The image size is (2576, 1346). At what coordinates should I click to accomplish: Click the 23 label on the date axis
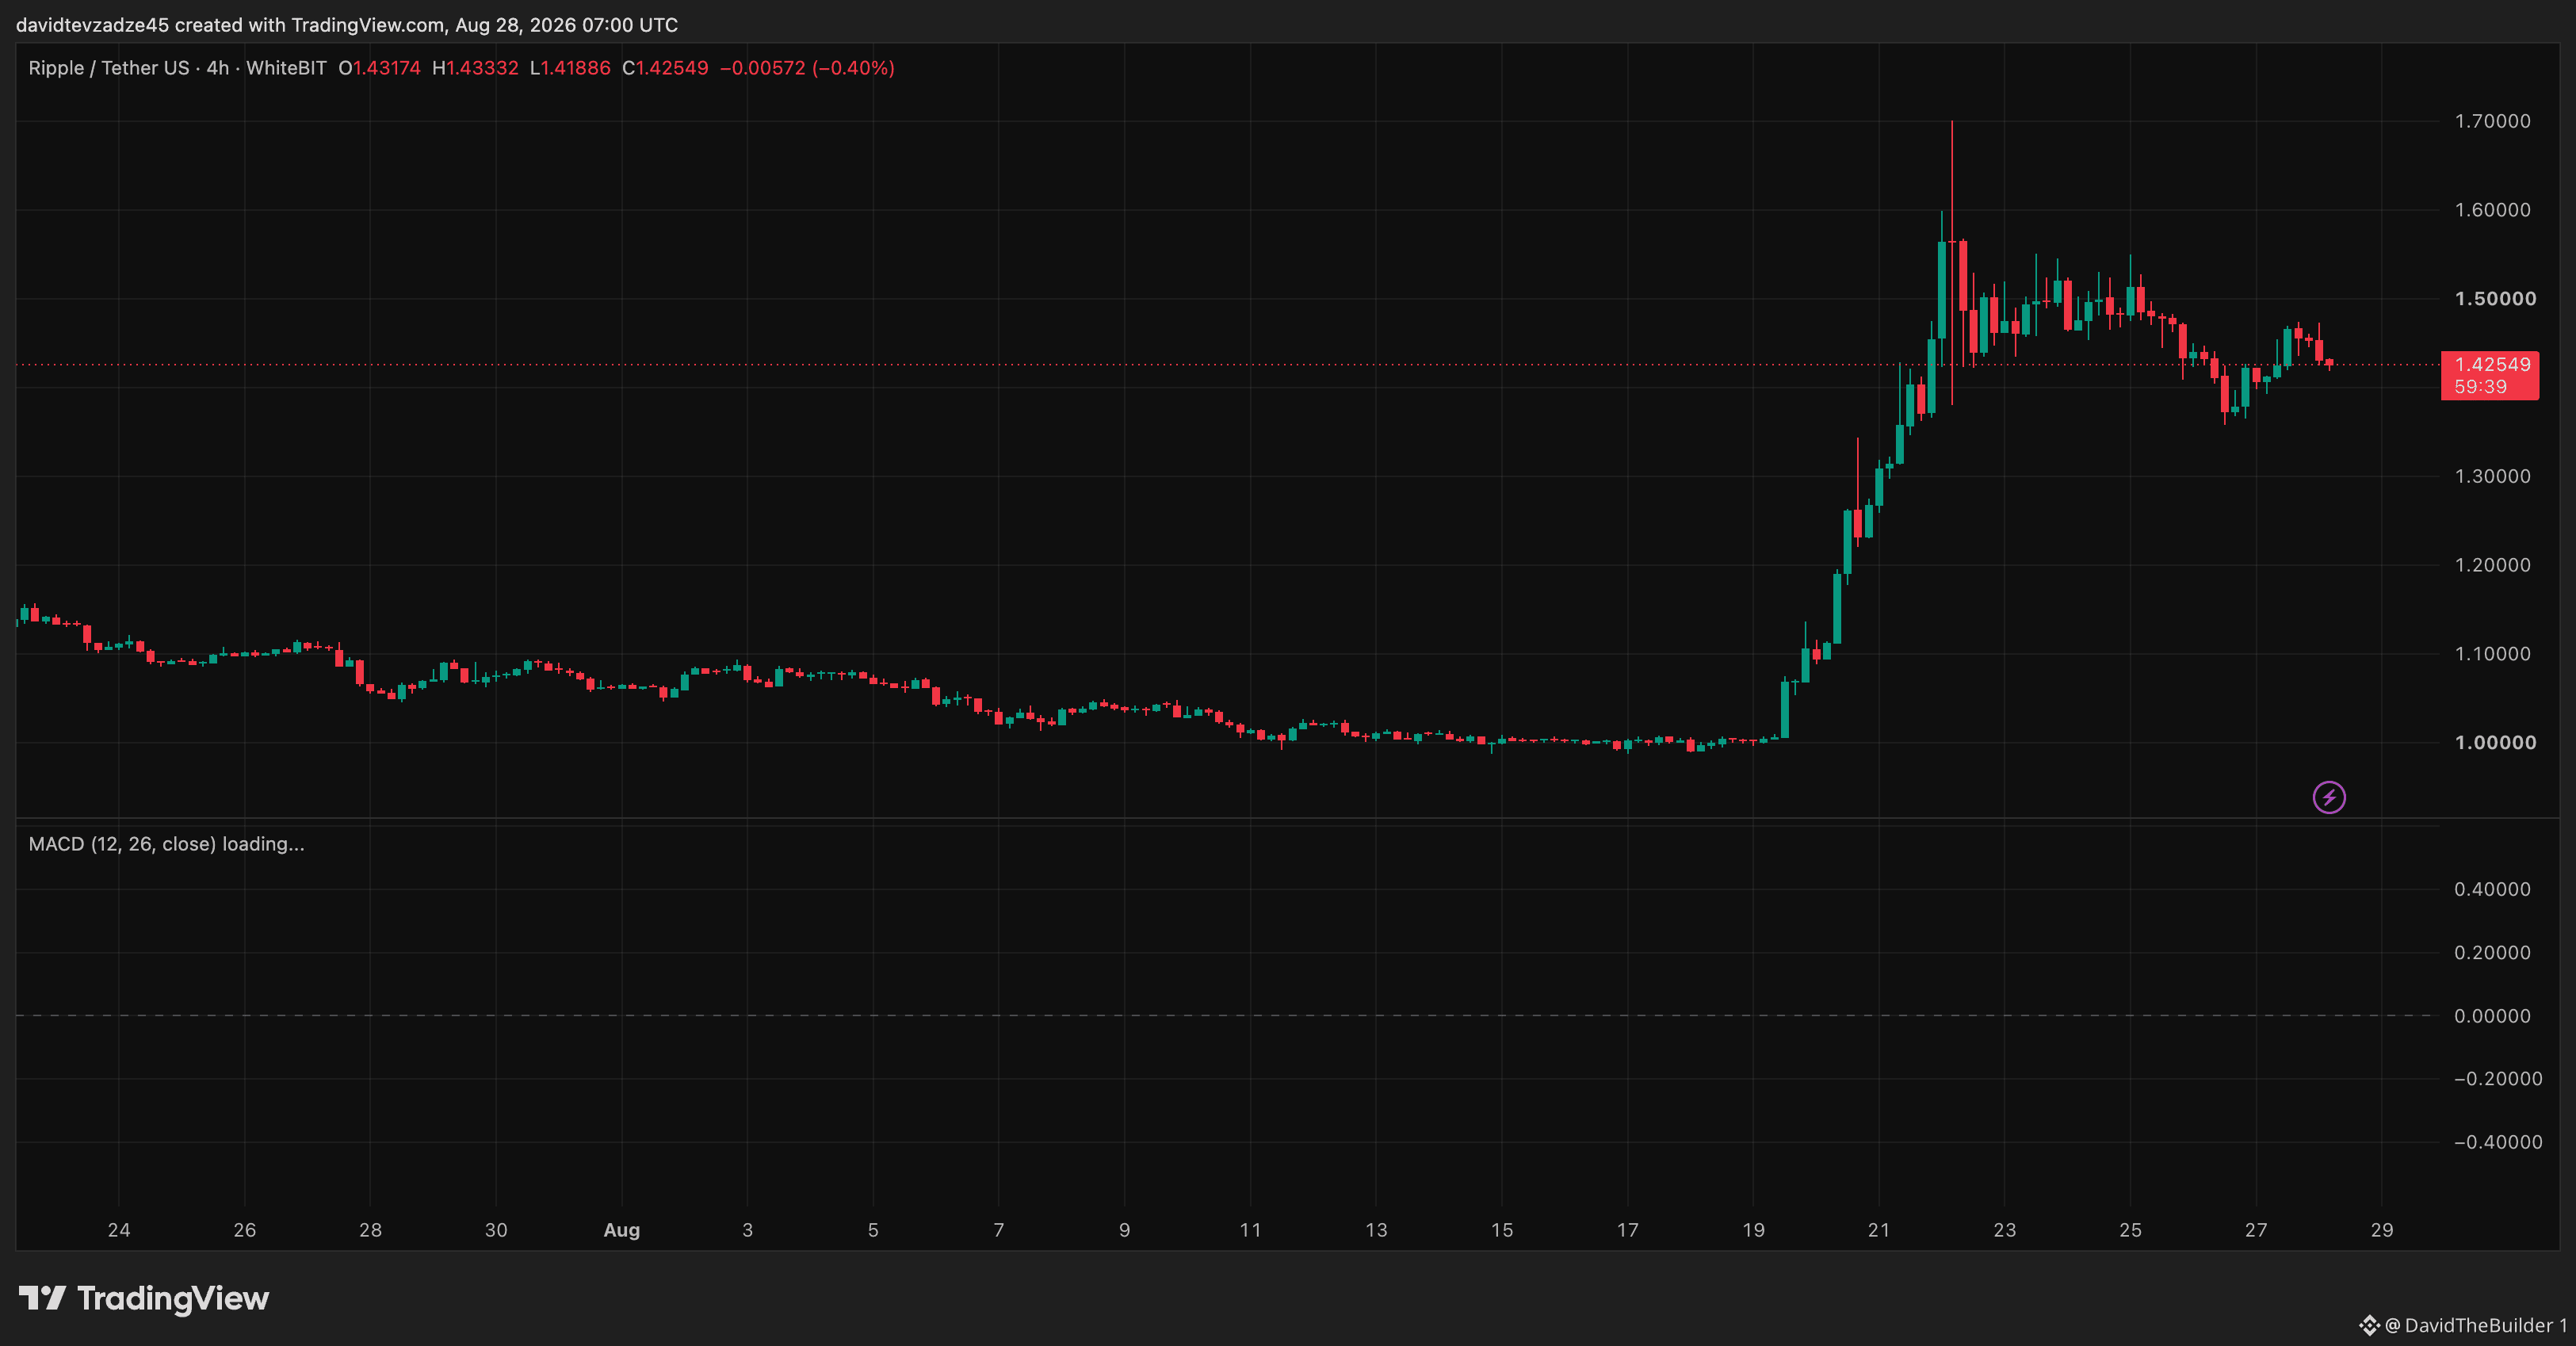[x=2005, y=1230]
